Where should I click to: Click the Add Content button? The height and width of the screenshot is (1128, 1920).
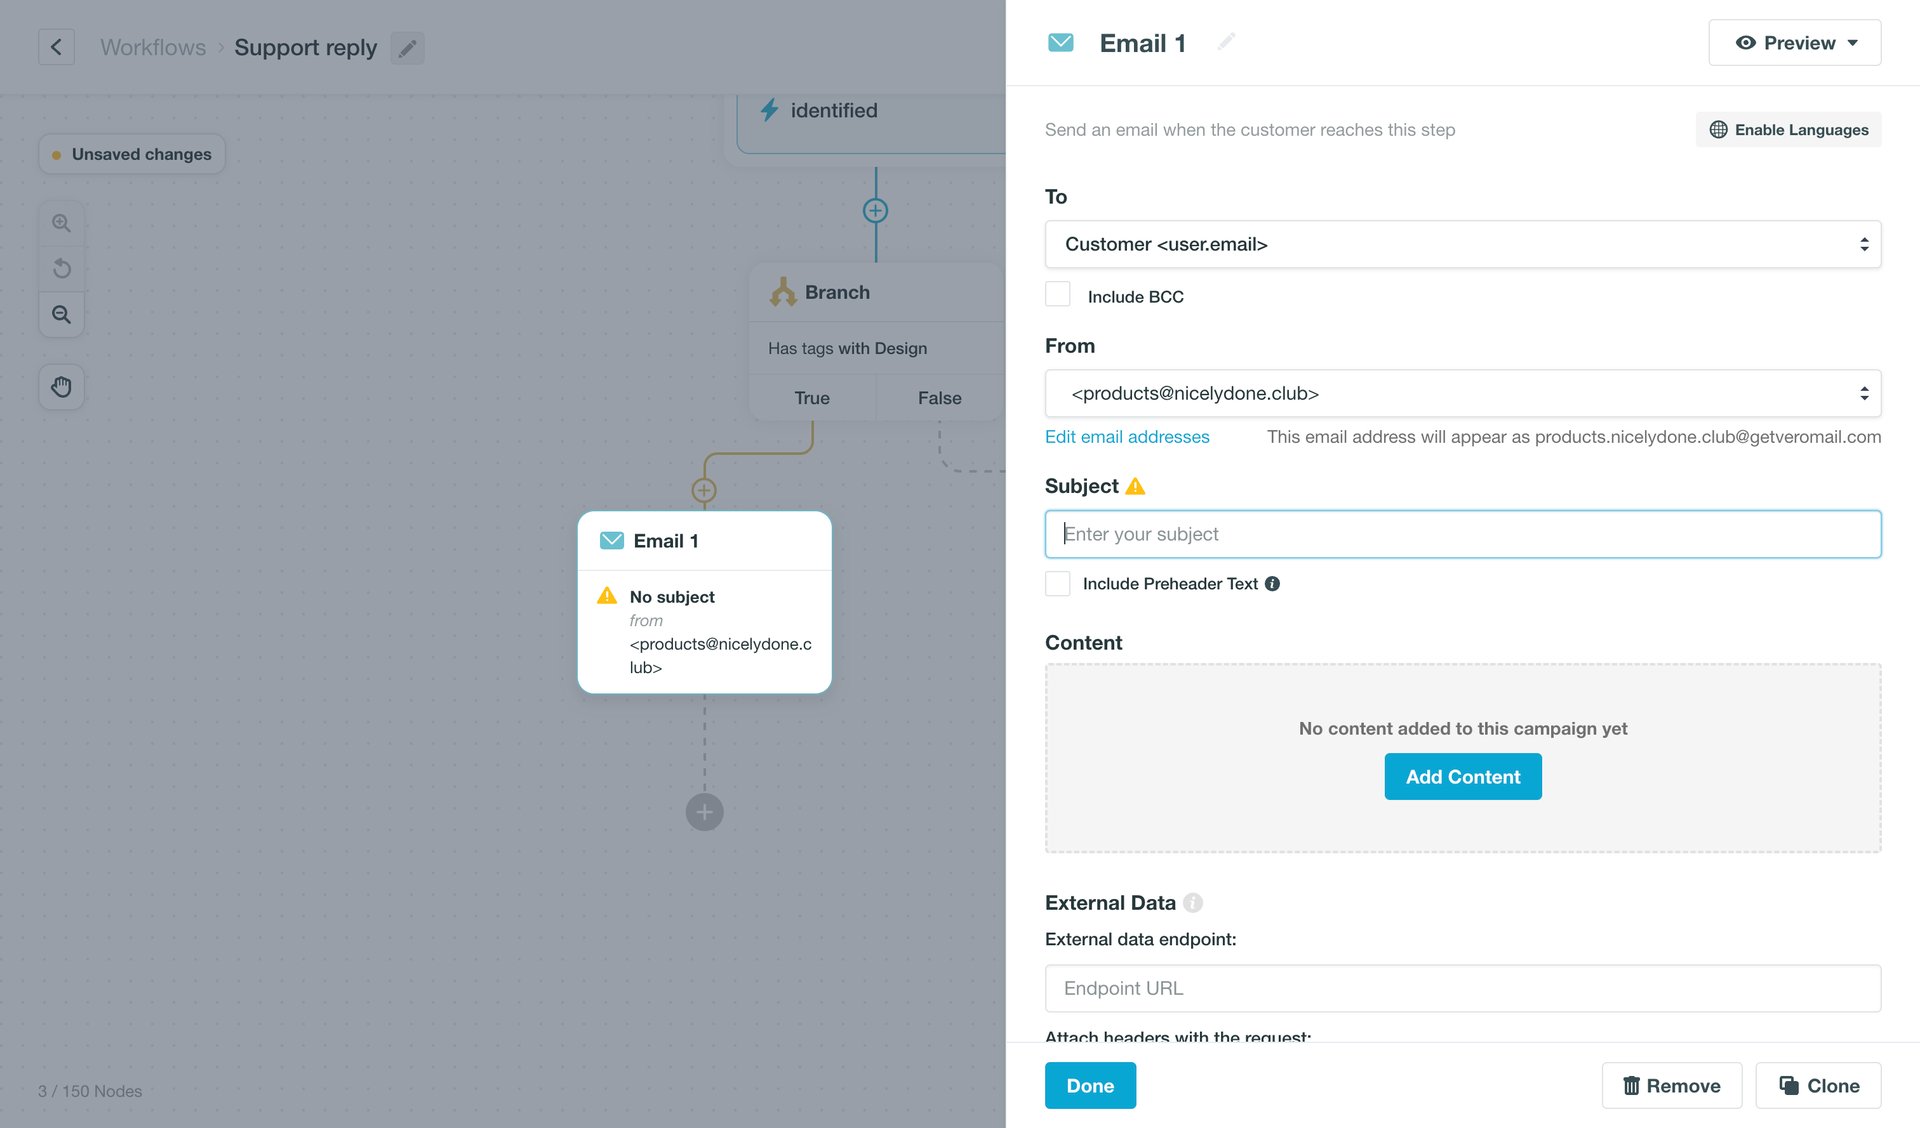tap(1462, 776)
